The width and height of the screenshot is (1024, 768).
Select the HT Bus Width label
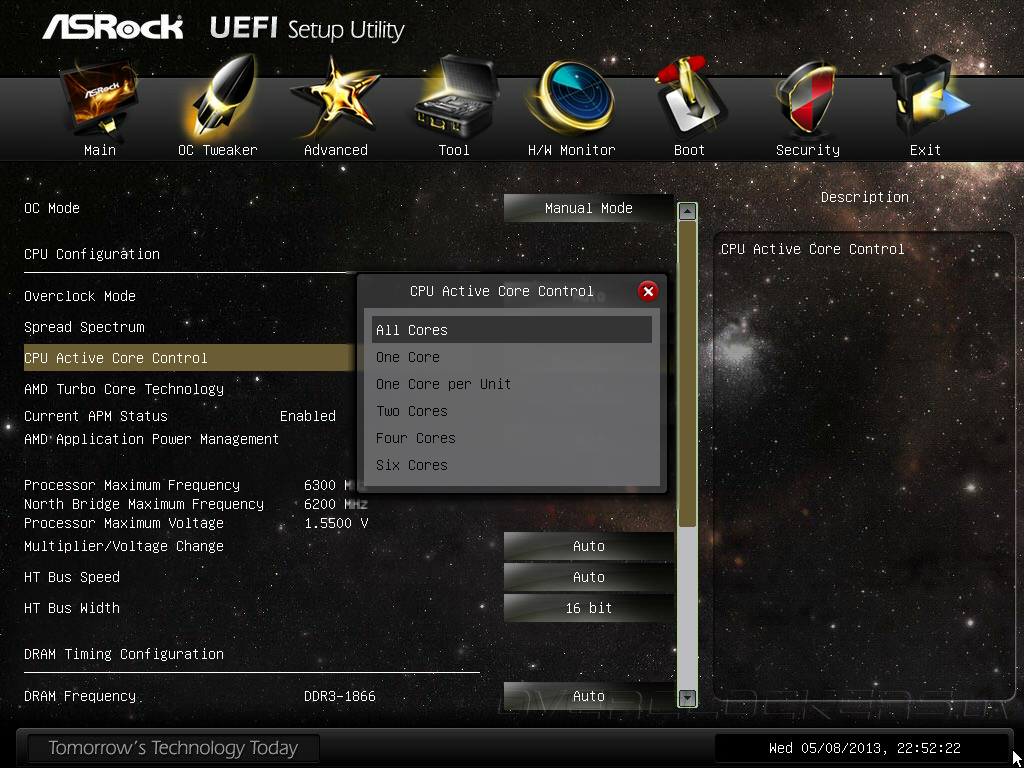click(72, 608)
